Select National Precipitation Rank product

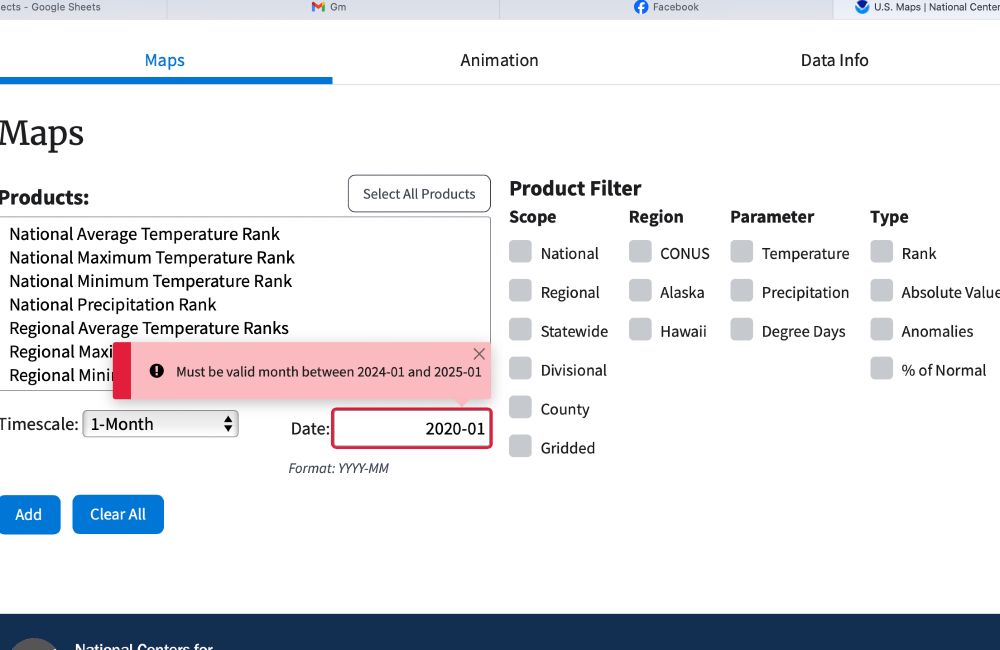(x=245, y=305)
